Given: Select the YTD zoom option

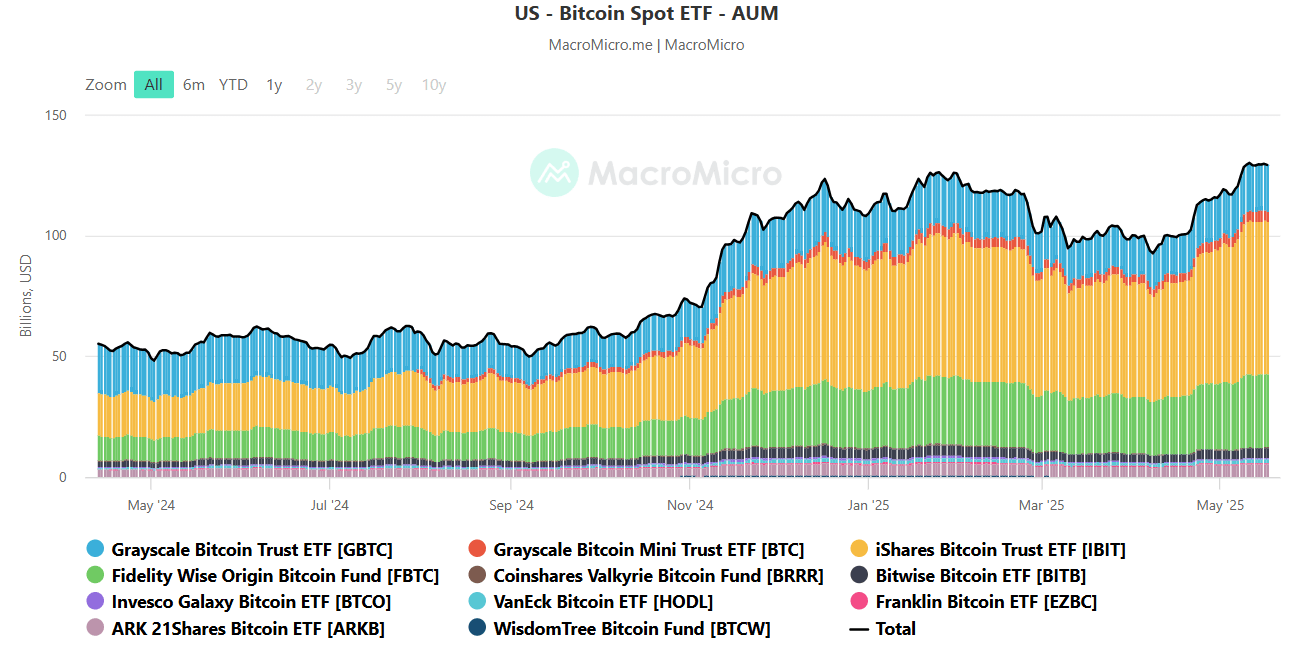Looking at the screenshot, I should pos(233,85).
